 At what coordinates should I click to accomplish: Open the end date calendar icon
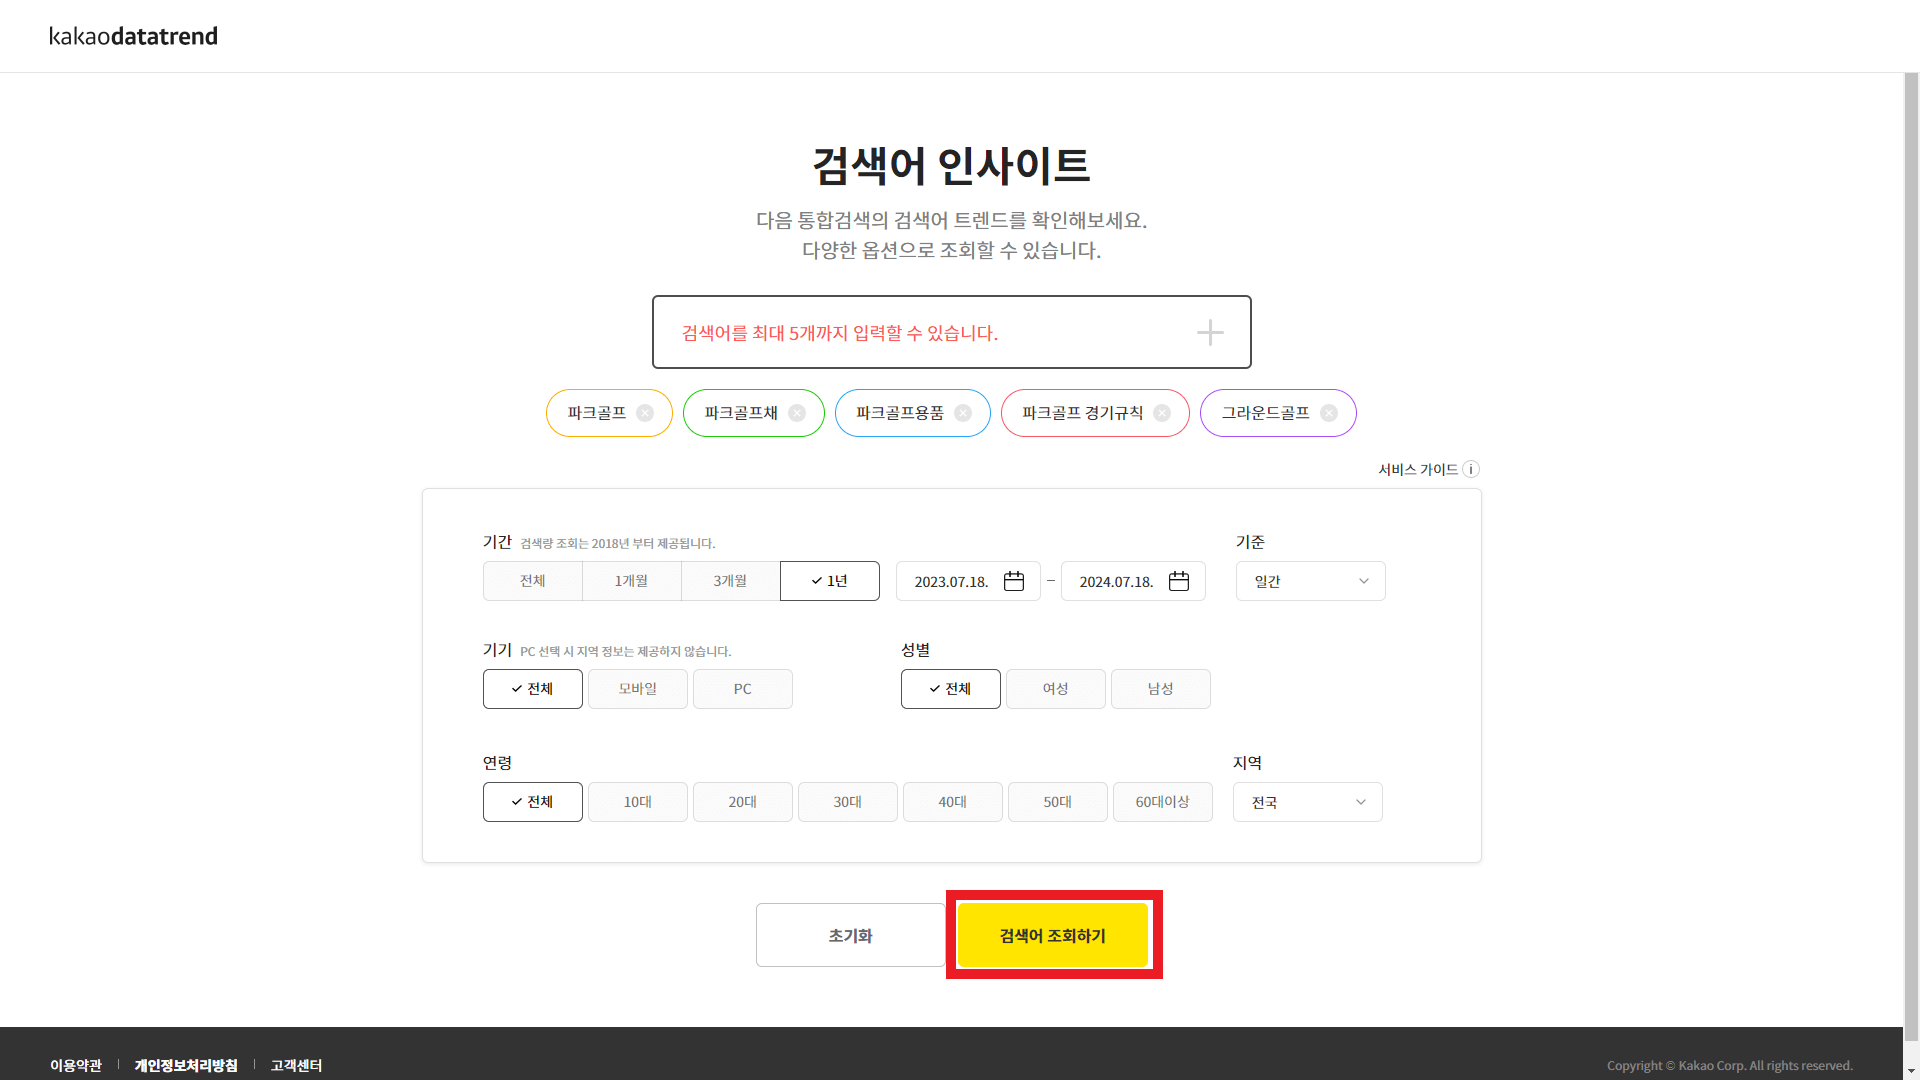1179,581
